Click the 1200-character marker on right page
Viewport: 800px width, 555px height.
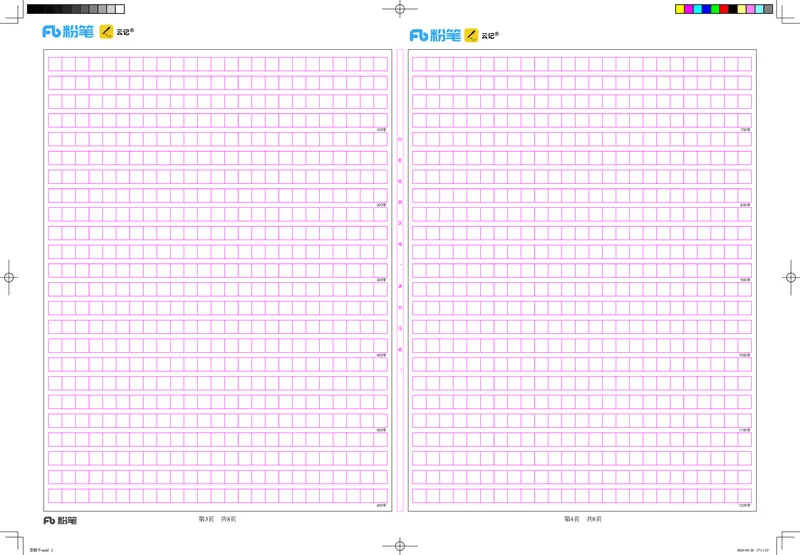pyautogui.click(x=744, y=505)
